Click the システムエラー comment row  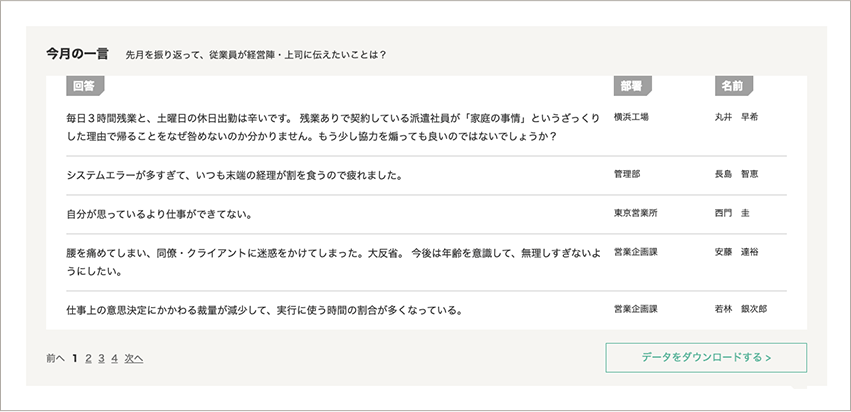[427, 175]
